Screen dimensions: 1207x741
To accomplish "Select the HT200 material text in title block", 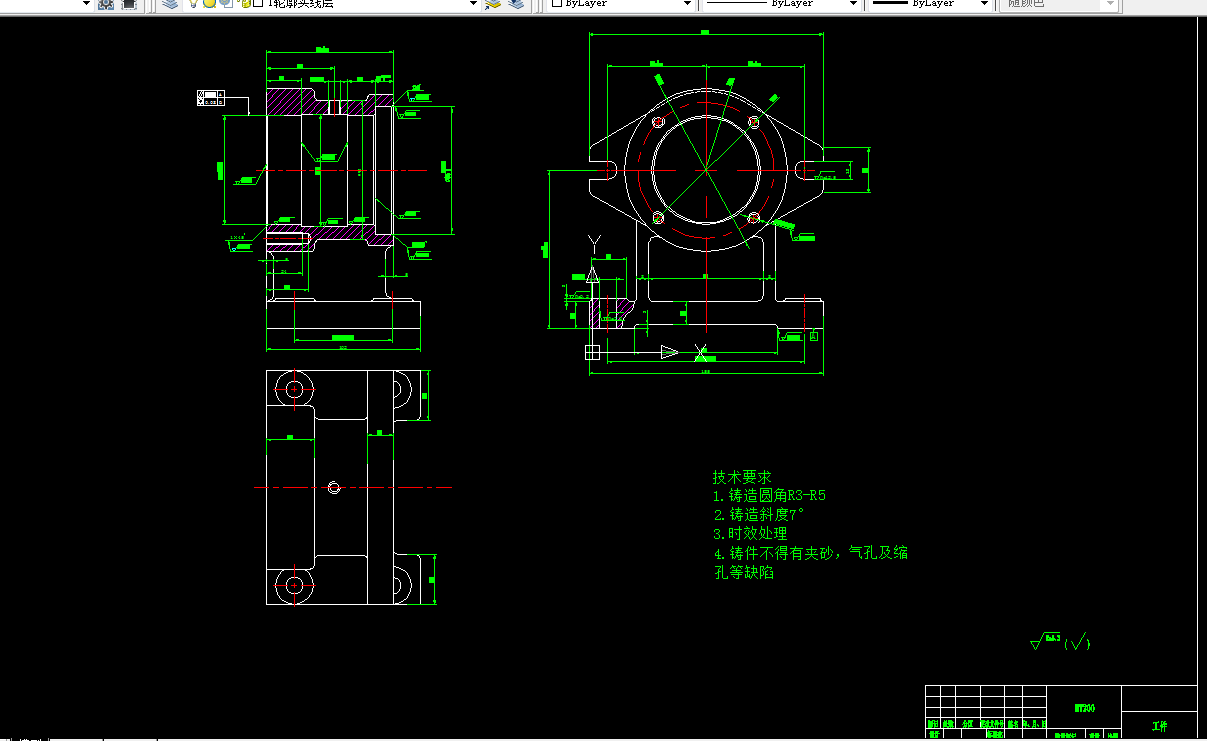I will 1084,707.
